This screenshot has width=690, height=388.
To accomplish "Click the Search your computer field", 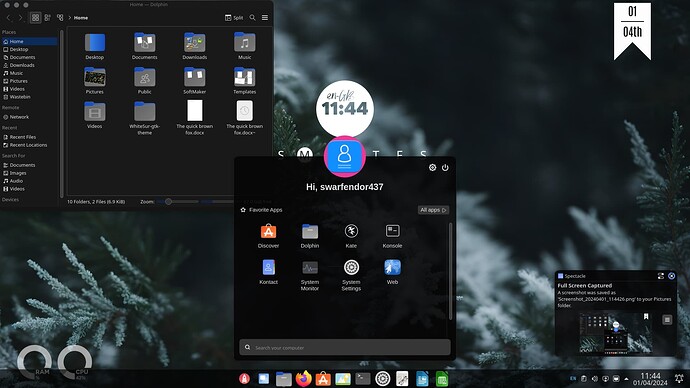I will [345, 347].
